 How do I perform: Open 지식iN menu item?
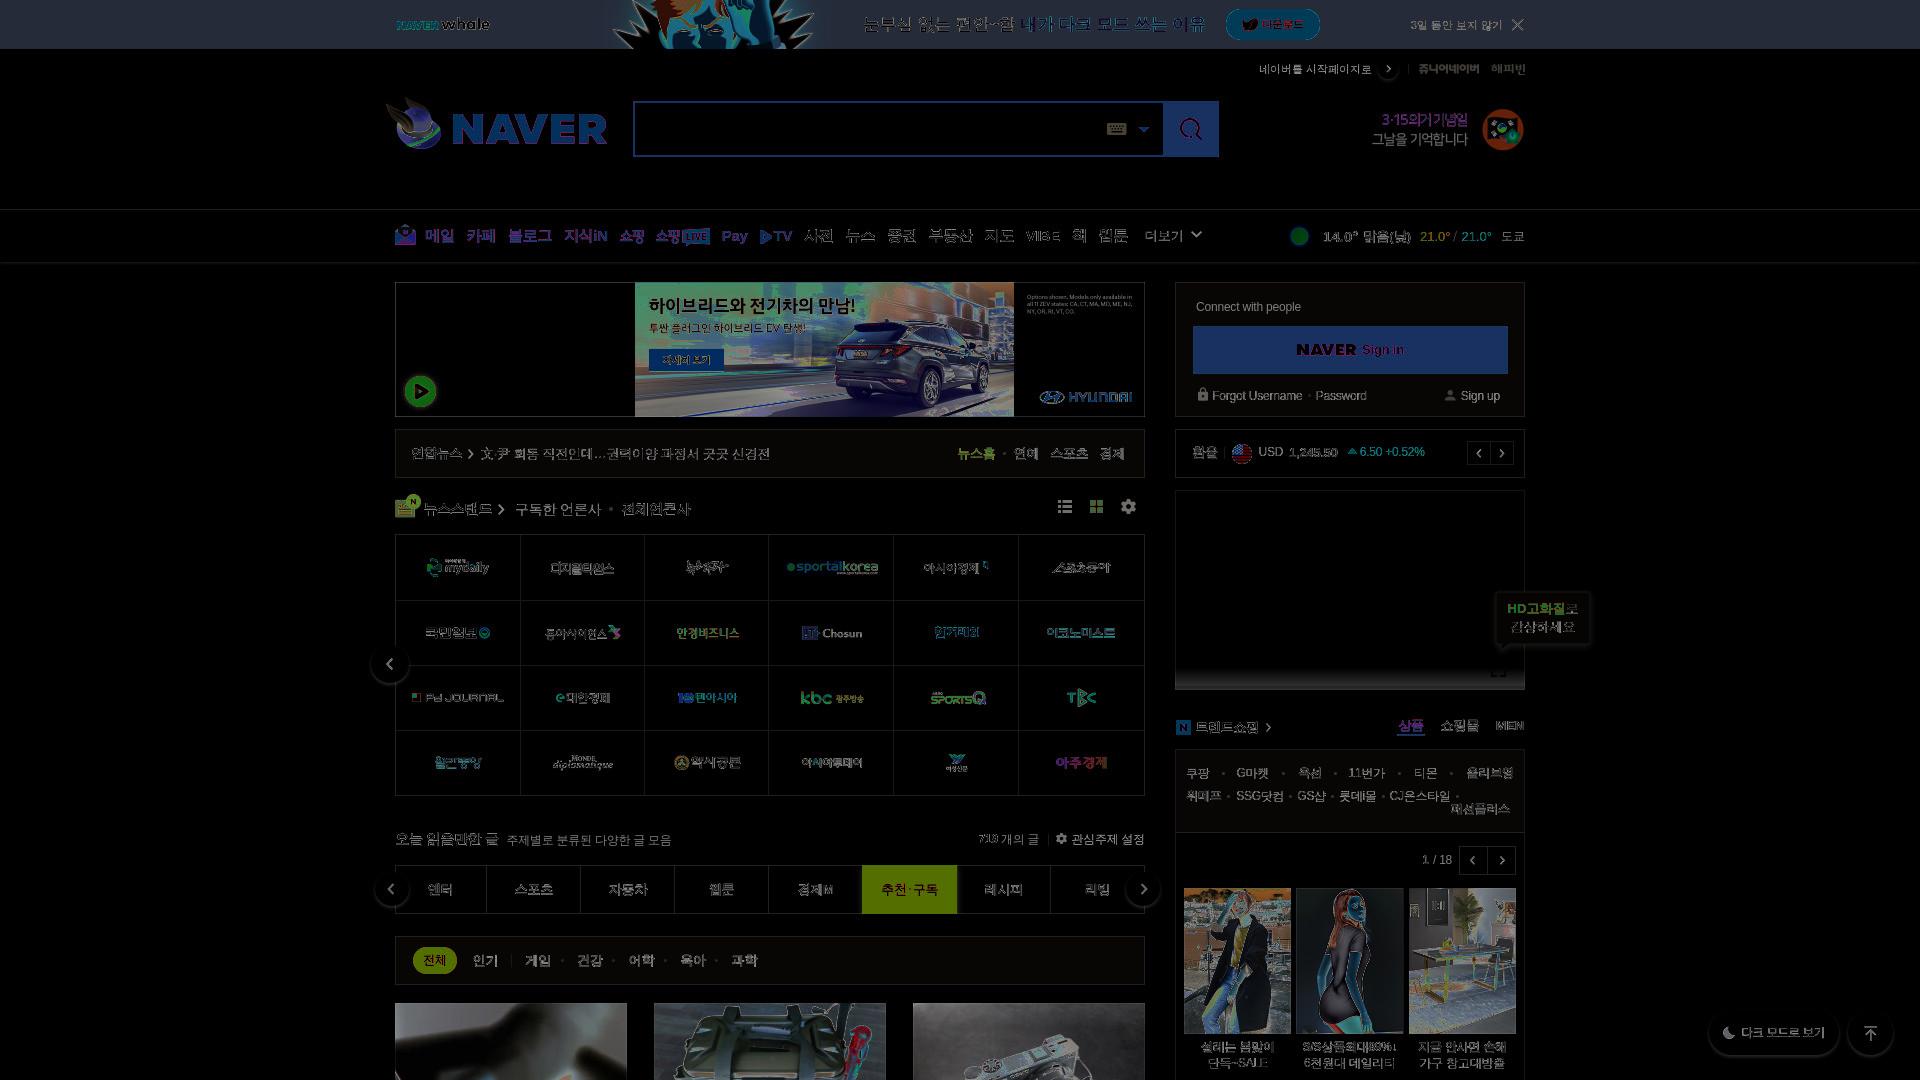tap(585, 236)
